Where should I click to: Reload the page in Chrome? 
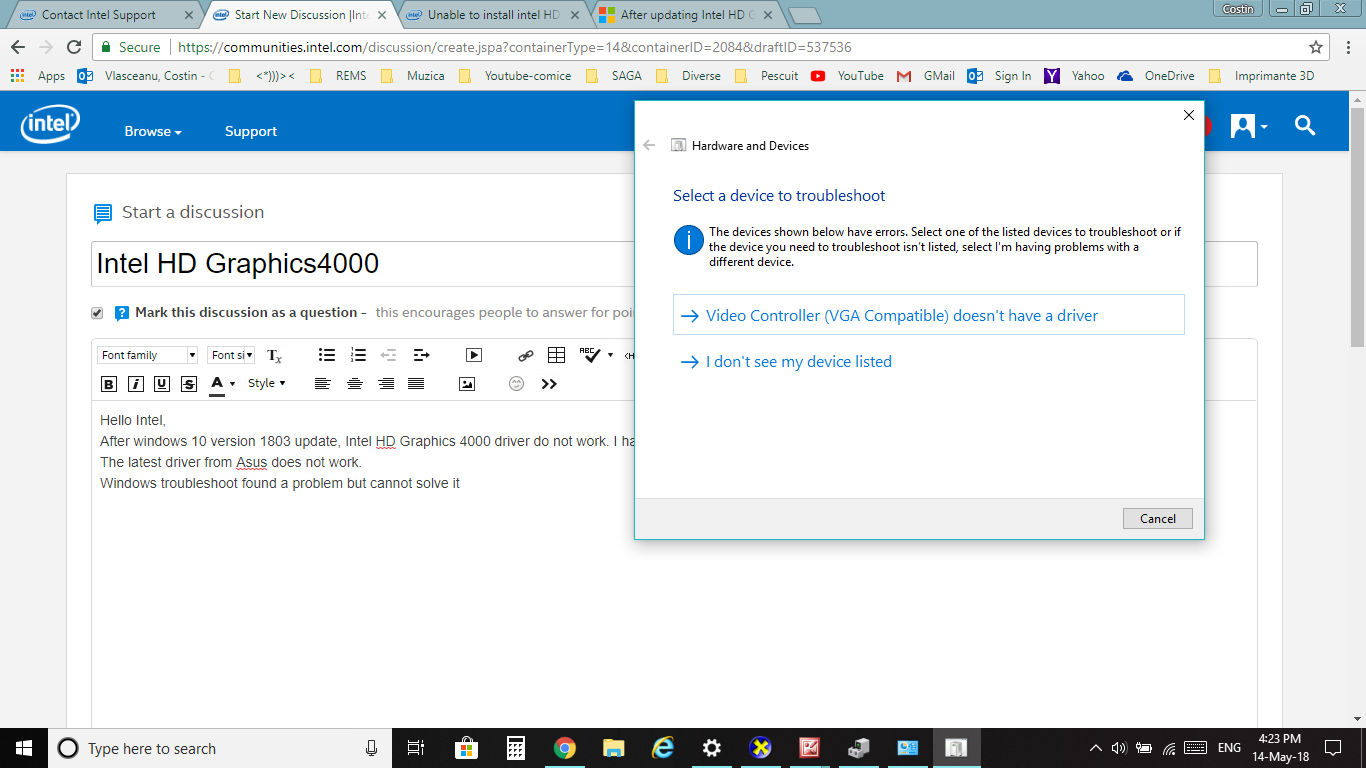pos(73,47)
